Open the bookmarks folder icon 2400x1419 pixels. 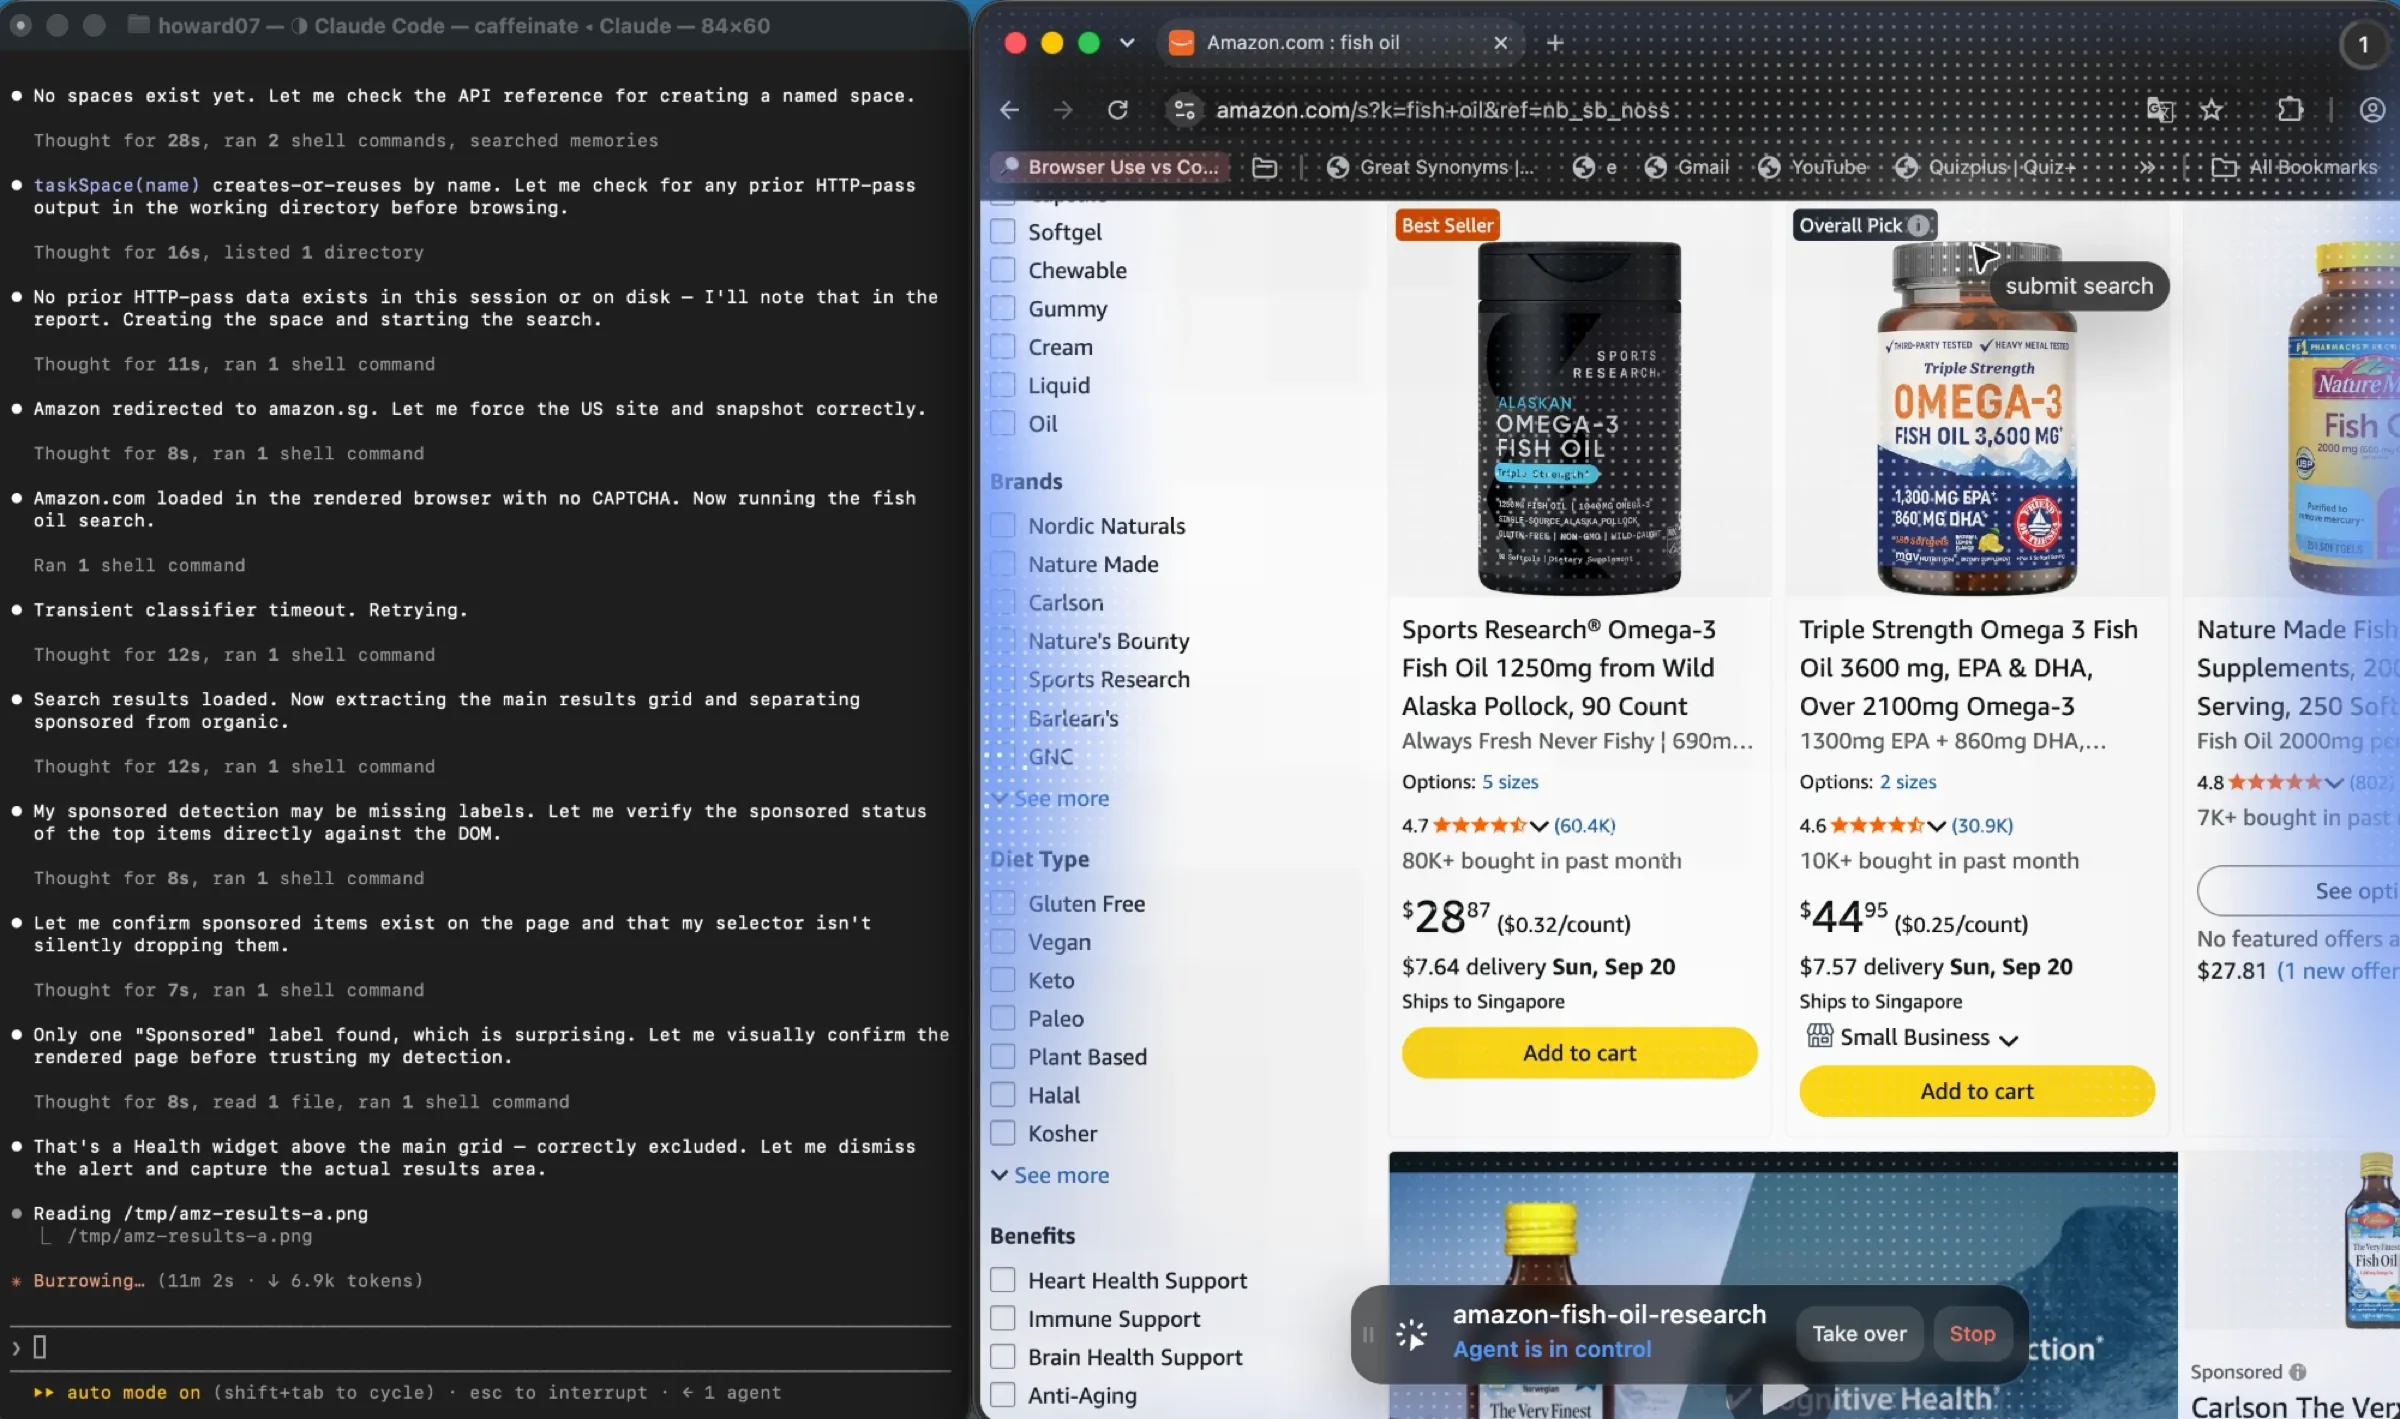click(1264, 167)
